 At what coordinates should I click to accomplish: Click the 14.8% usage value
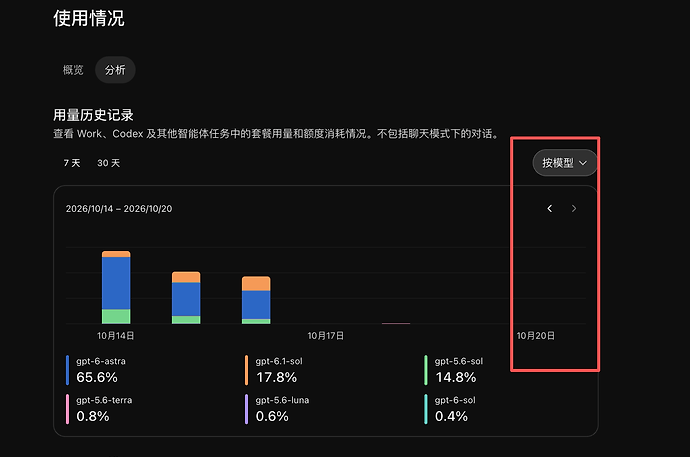tap(455, 377)
